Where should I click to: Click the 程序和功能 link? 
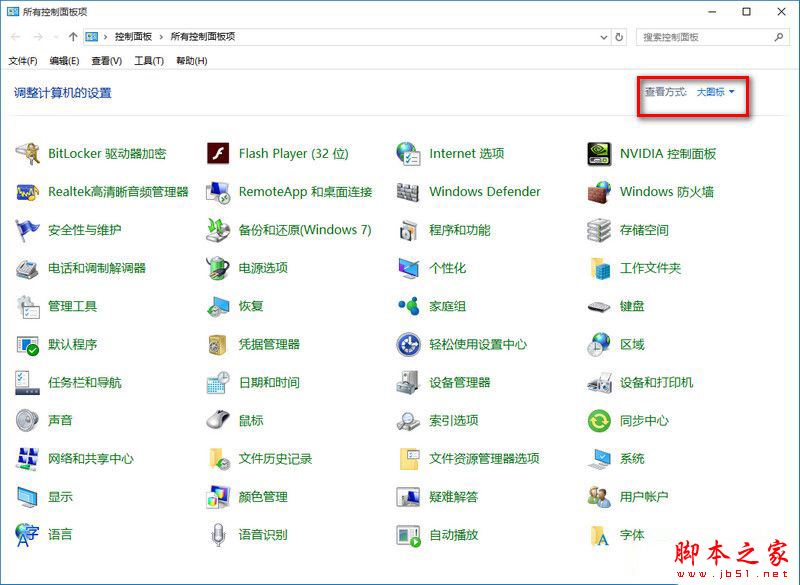click(459, 230)
